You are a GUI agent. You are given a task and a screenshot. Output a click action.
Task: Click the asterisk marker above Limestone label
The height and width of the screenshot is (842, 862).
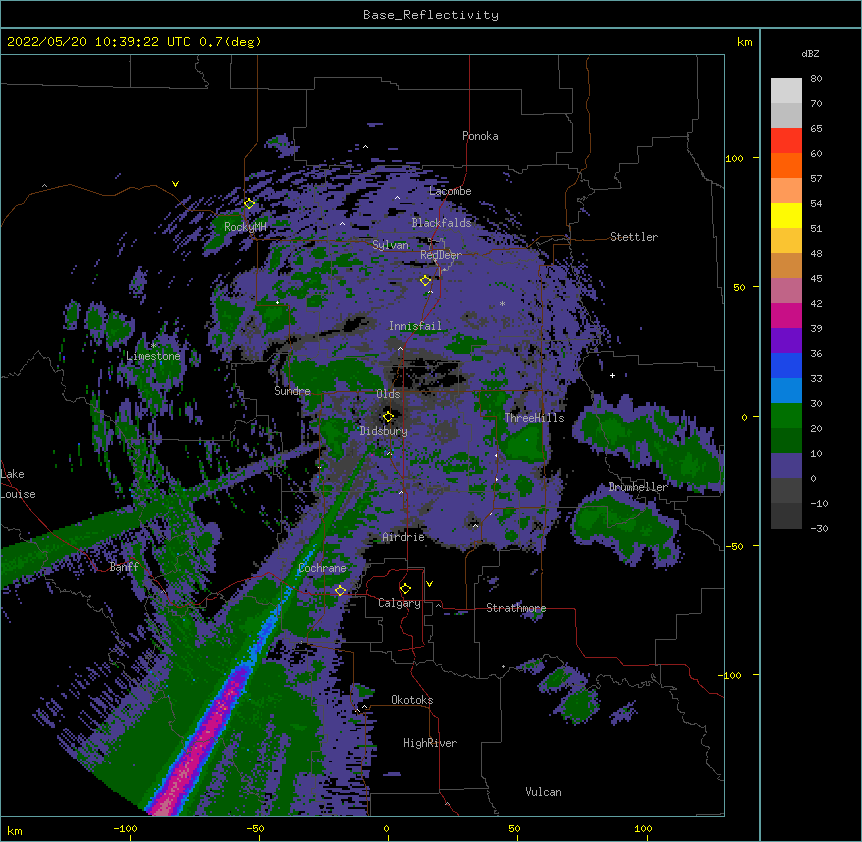click(x=153, y=345)
